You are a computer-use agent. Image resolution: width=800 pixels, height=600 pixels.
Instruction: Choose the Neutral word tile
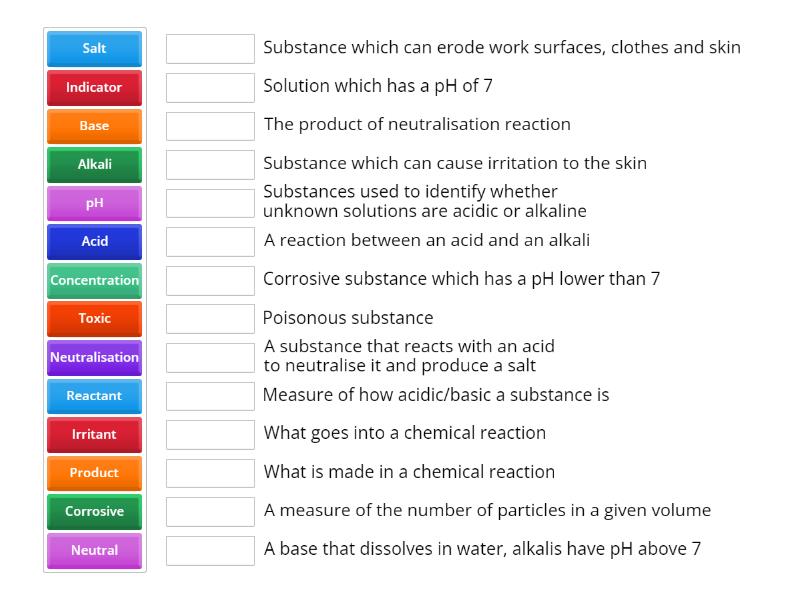[x=94, y=550]
